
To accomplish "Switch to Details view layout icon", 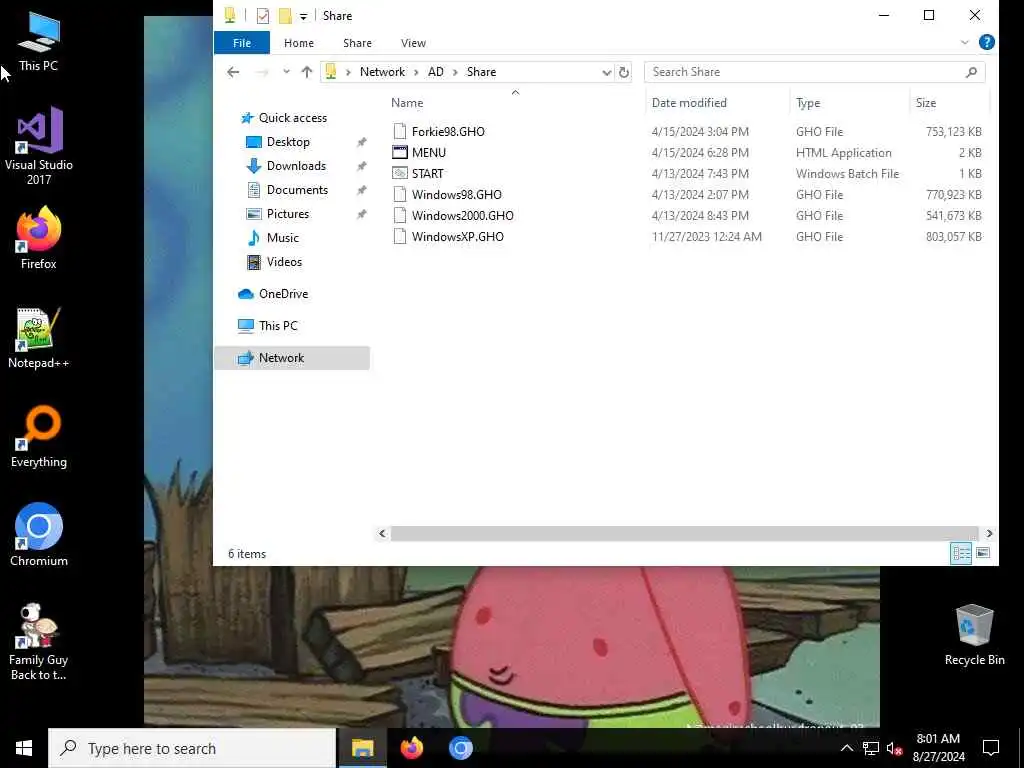I will point(961,553).
